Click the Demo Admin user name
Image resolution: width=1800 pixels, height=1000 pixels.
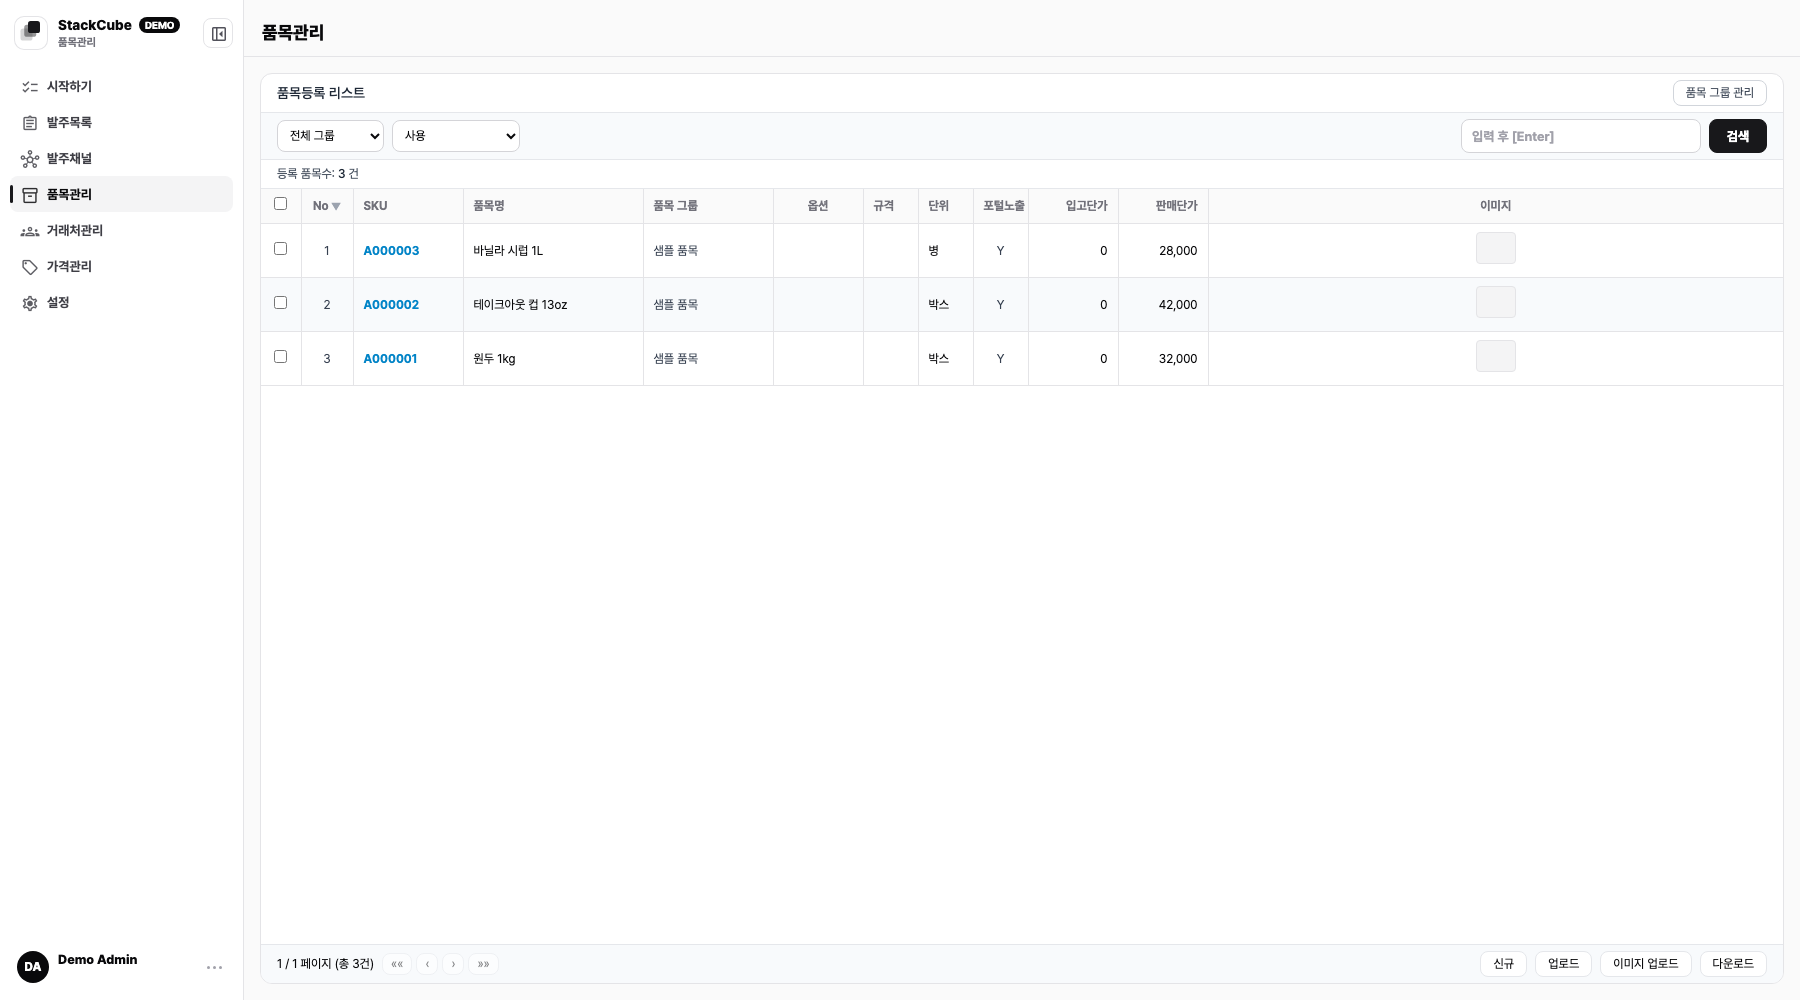pyautogui.click(x=98, y=960)
